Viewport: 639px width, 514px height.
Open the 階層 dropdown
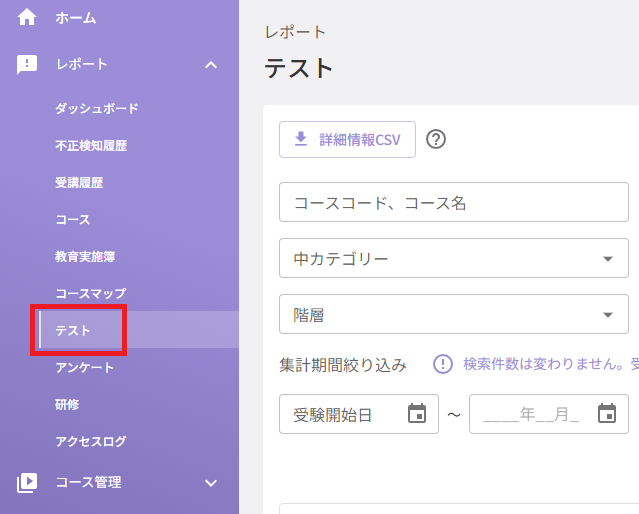tap(454, 314)
